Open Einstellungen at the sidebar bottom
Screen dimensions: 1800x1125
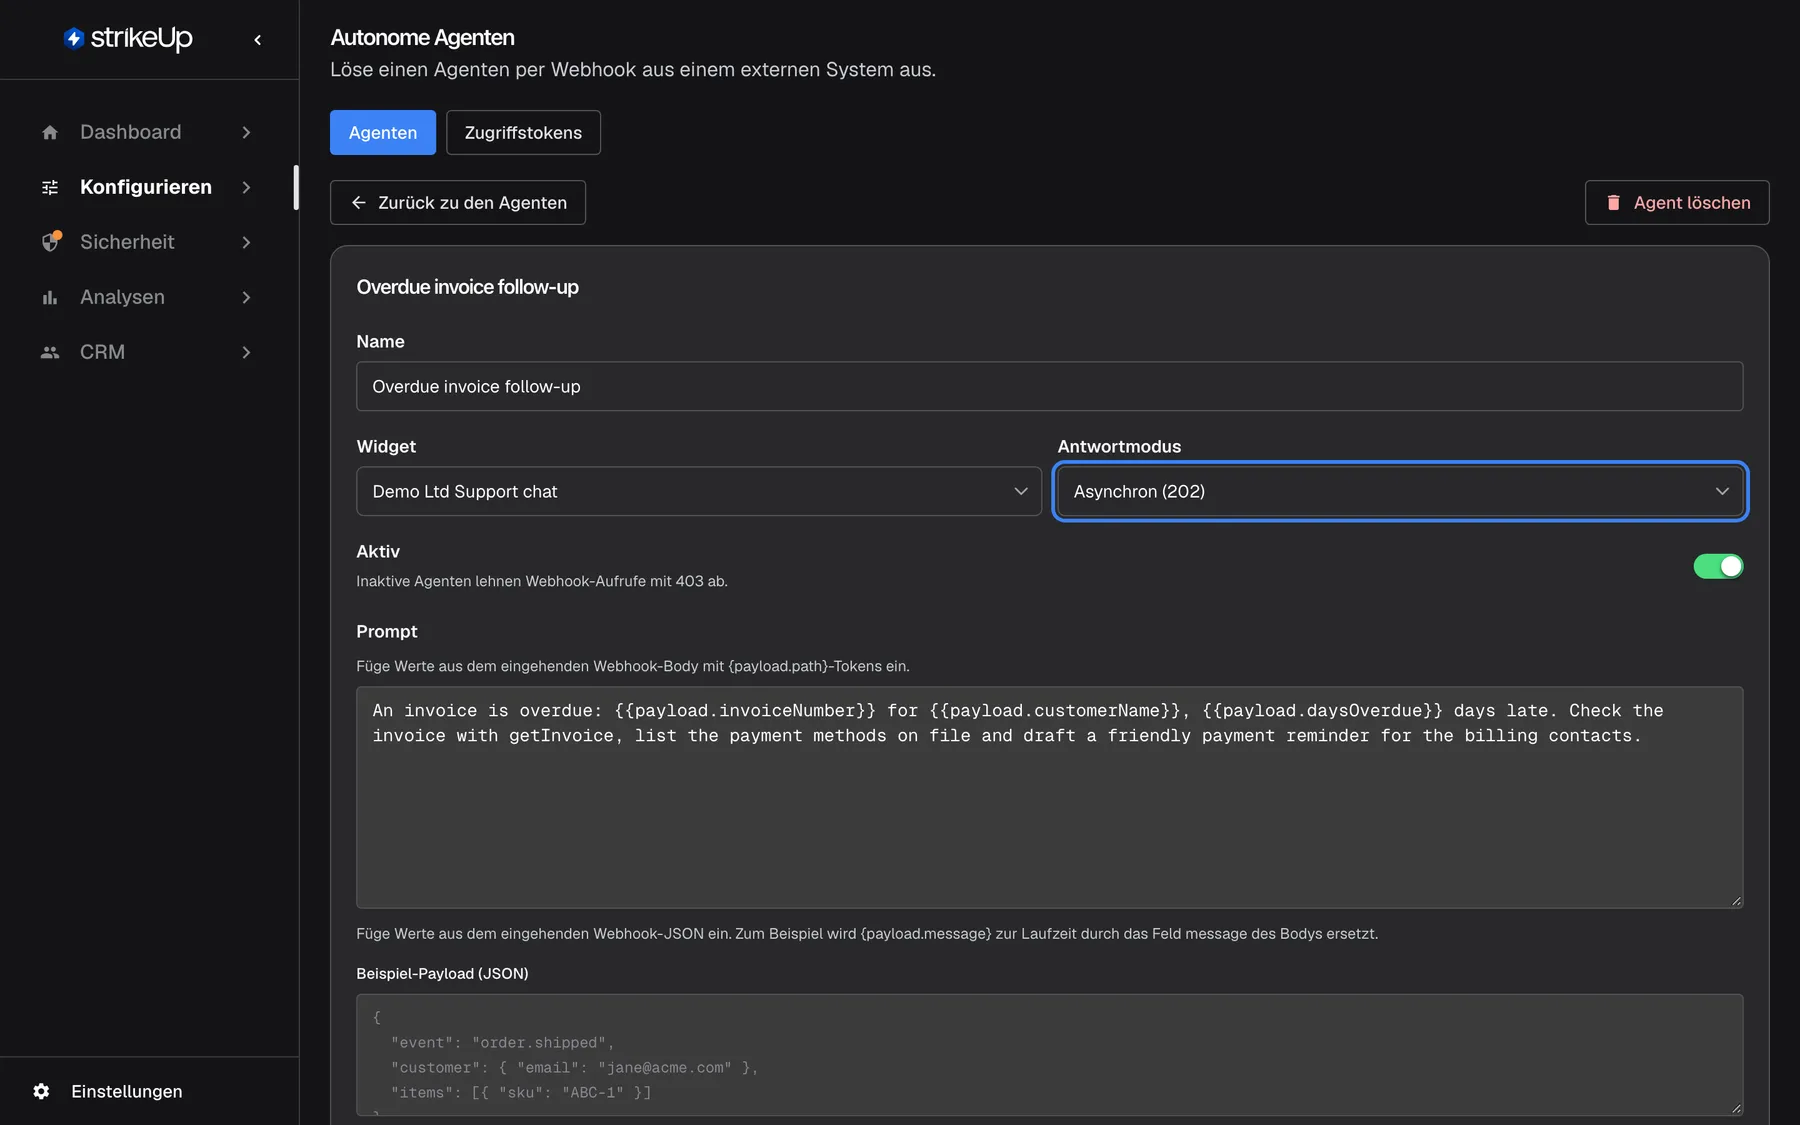149,1091
